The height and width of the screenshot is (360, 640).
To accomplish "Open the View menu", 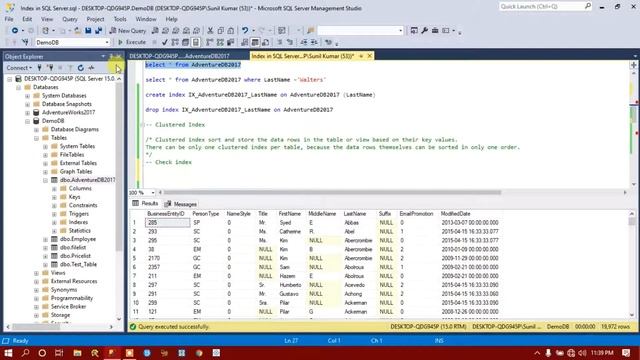I will tap(47, 19).
